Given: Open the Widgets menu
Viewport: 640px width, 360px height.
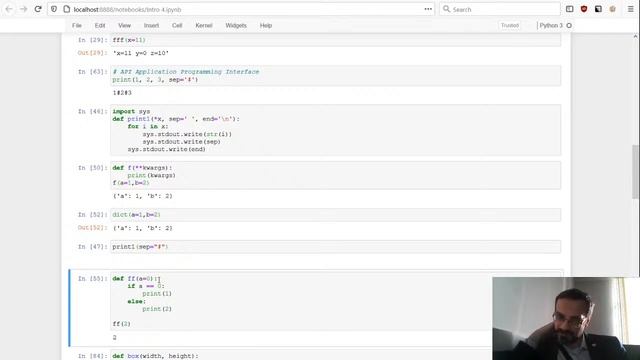Looking at the screenshot, I should 236,25.
